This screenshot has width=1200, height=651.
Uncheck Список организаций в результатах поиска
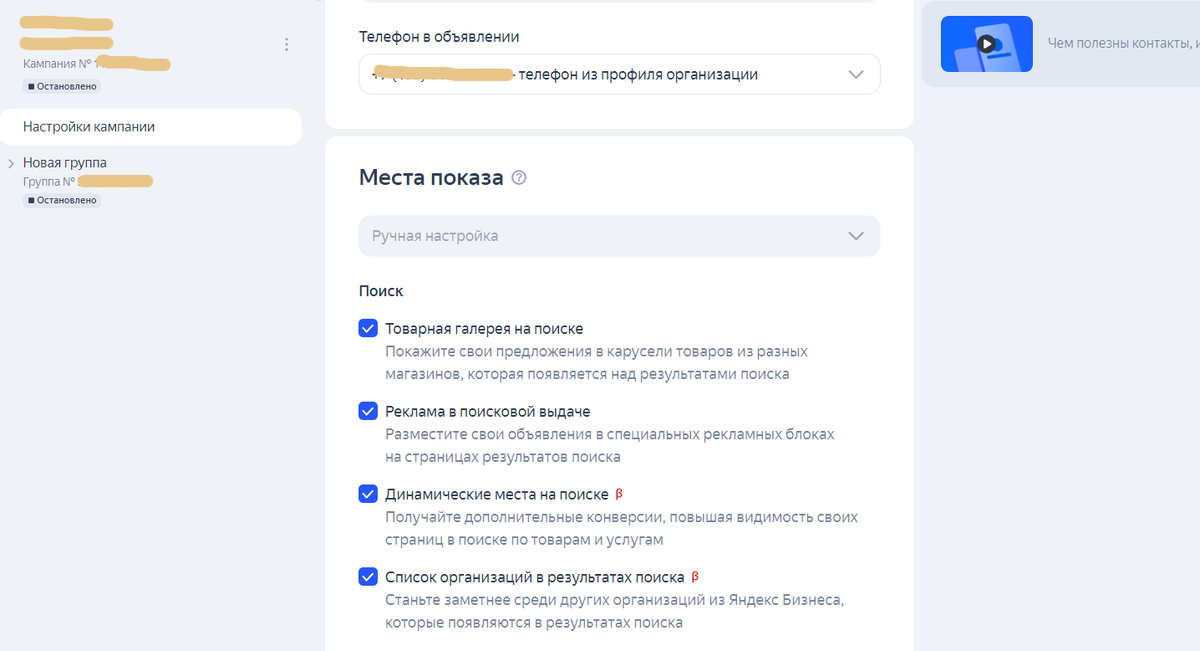point(368,576)
